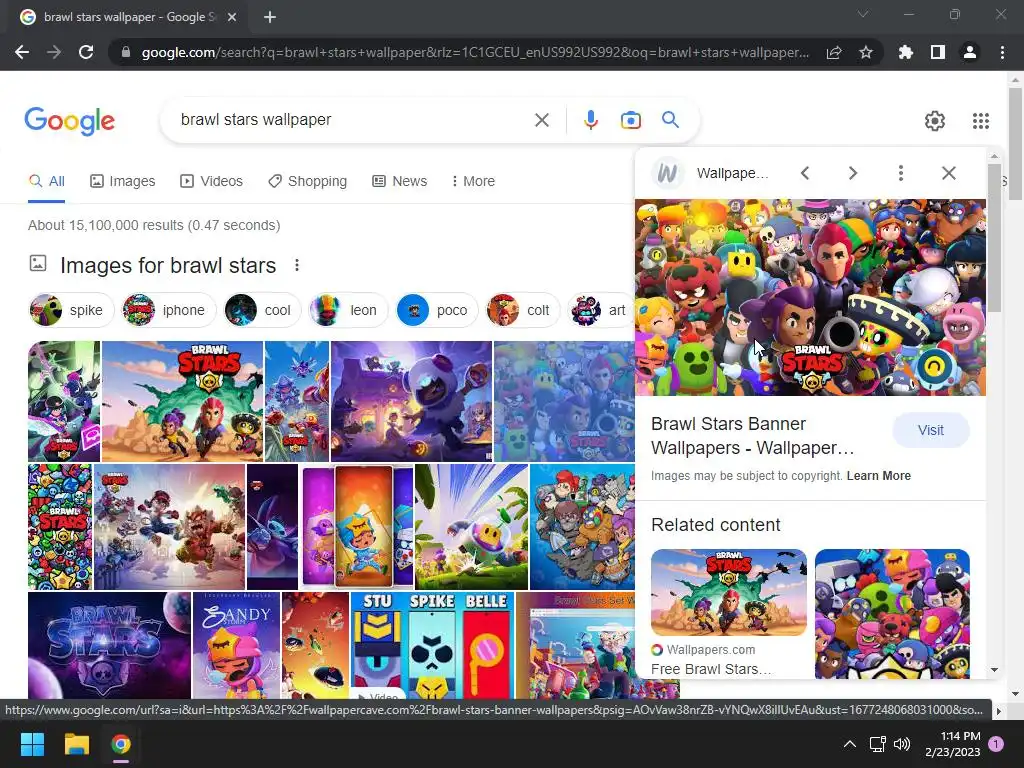Viewport: 1024px width, 768px height.
Task: Filter images by leon chip
Action: [x=348, y=310]
